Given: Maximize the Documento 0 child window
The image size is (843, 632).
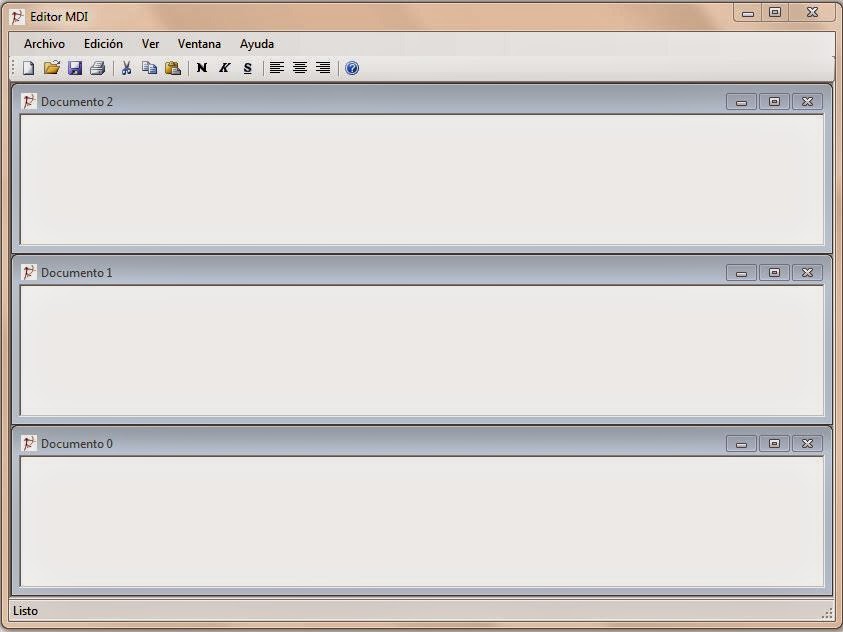Looking at the screenshot, I should point(774,443).
